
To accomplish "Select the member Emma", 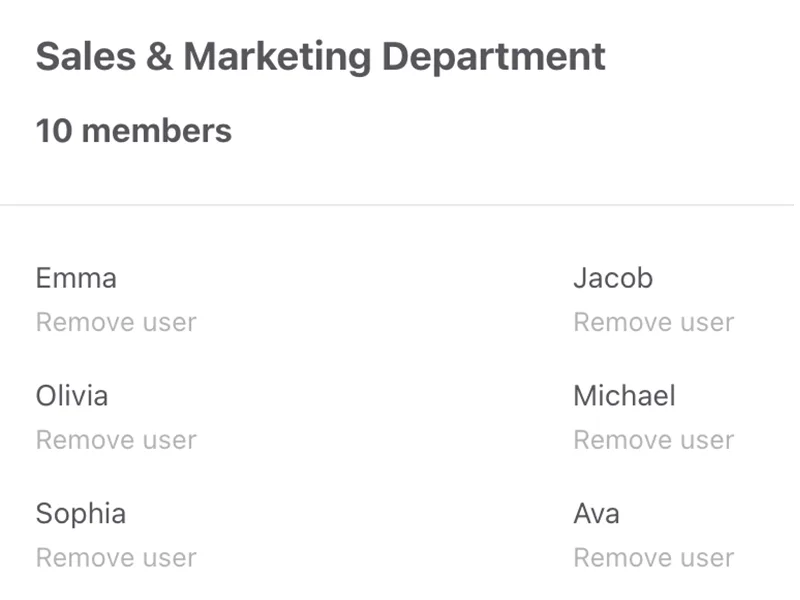I will click(76, 278).
